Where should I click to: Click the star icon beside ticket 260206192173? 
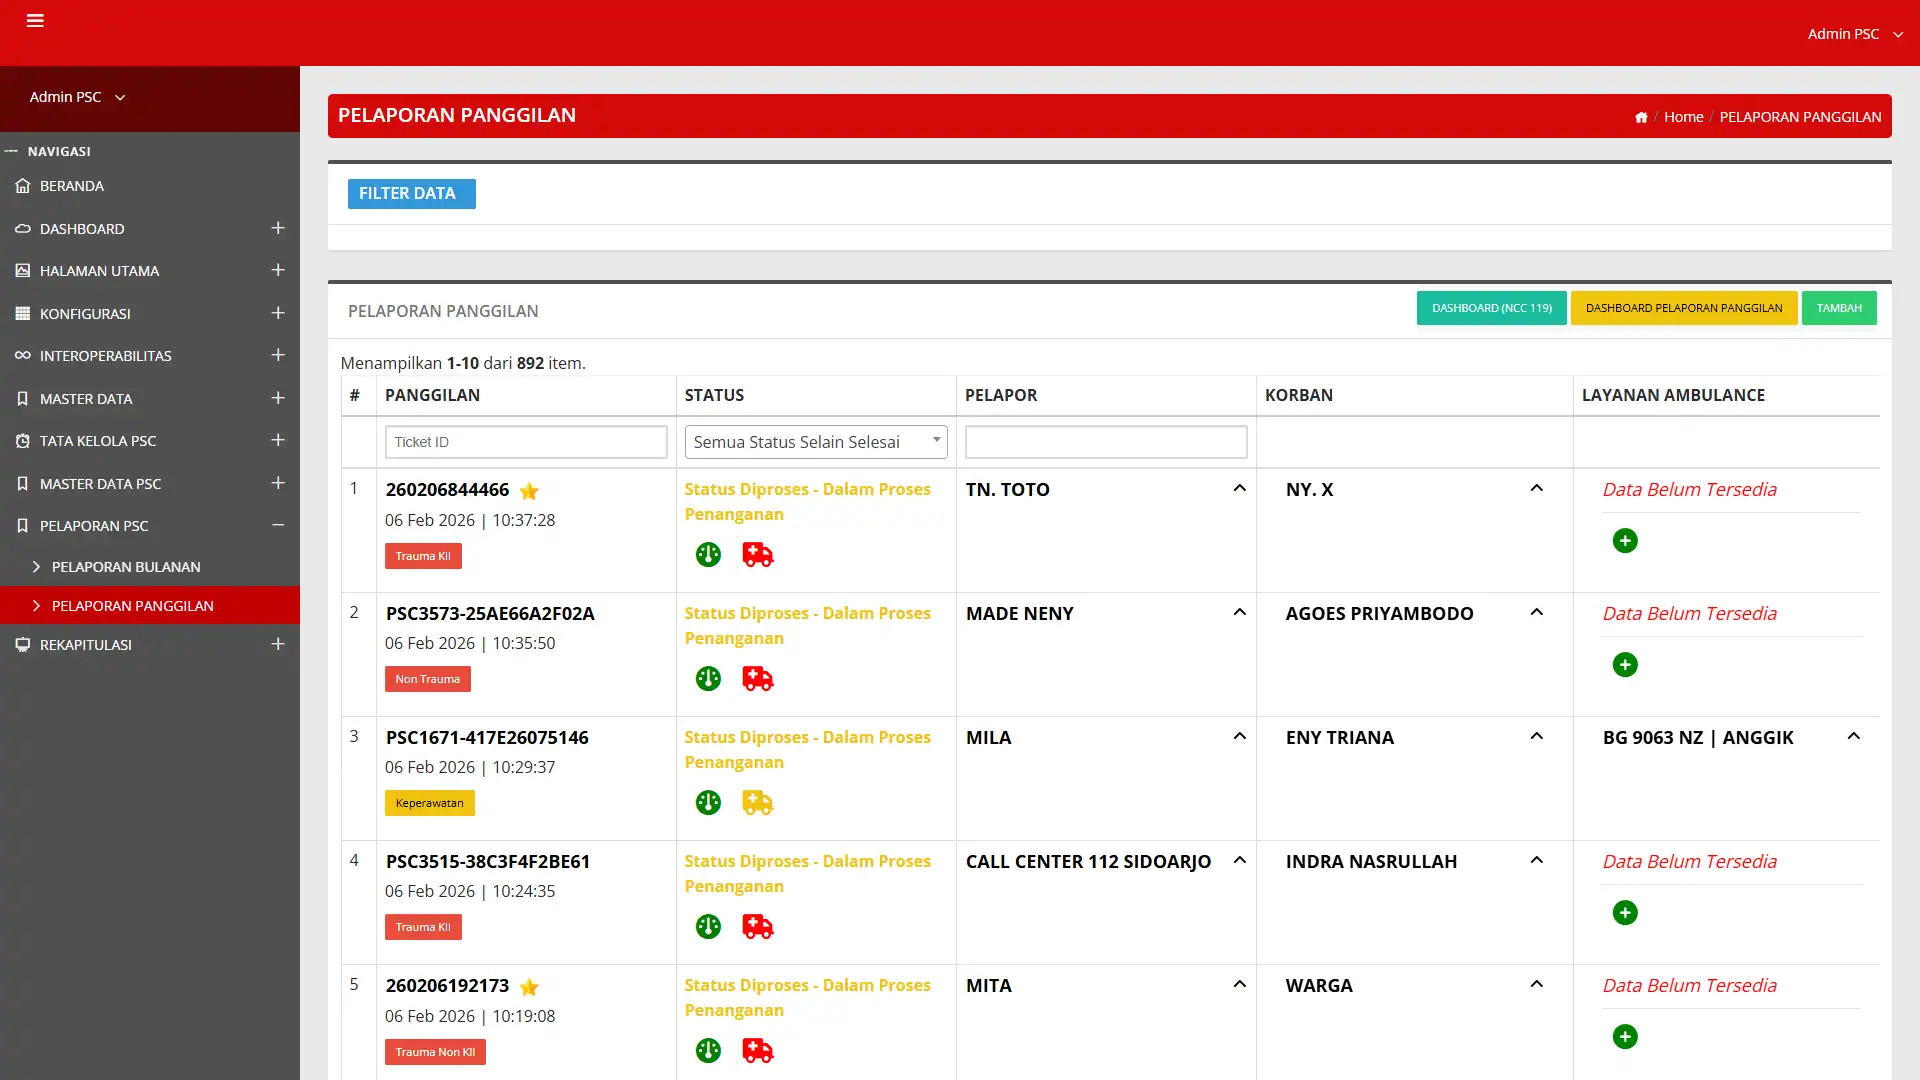coord(529,987)
